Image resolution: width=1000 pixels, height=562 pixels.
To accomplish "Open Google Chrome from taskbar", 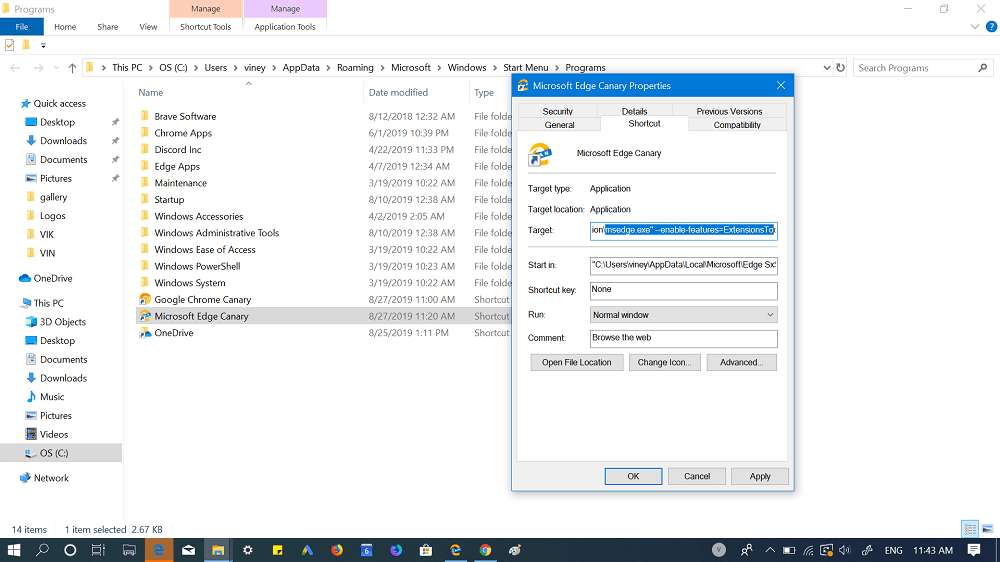I will point(485,550).
